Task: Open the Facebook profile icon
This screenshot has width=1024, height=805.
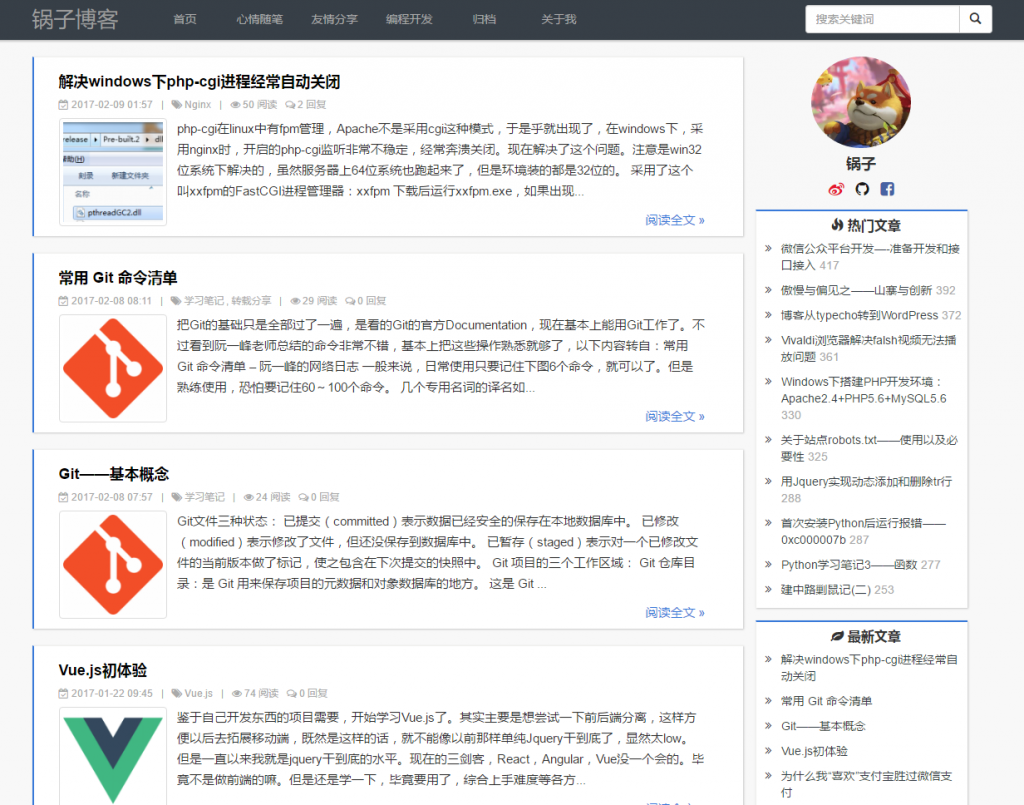Action: (x=887, y=189)
